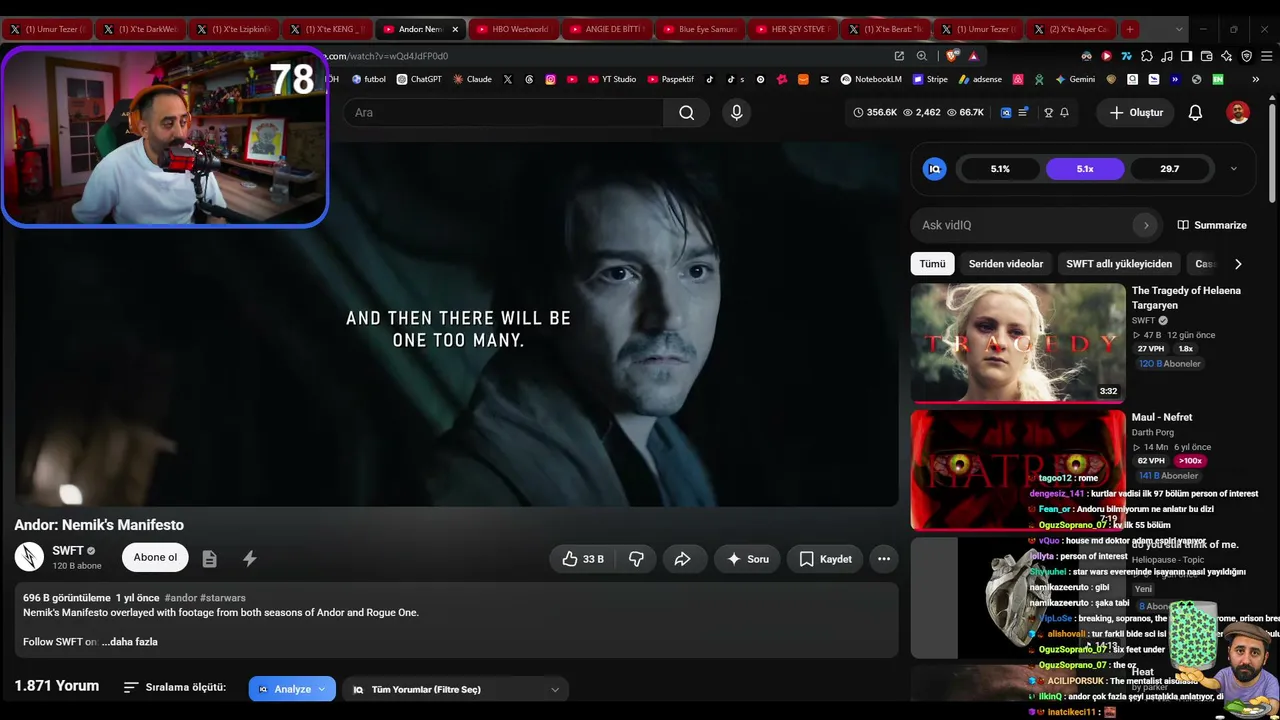The height and width of the screenshot is (720, 1280).
Task: Start voice search with the microphone icon
Action: coord(737,113)
